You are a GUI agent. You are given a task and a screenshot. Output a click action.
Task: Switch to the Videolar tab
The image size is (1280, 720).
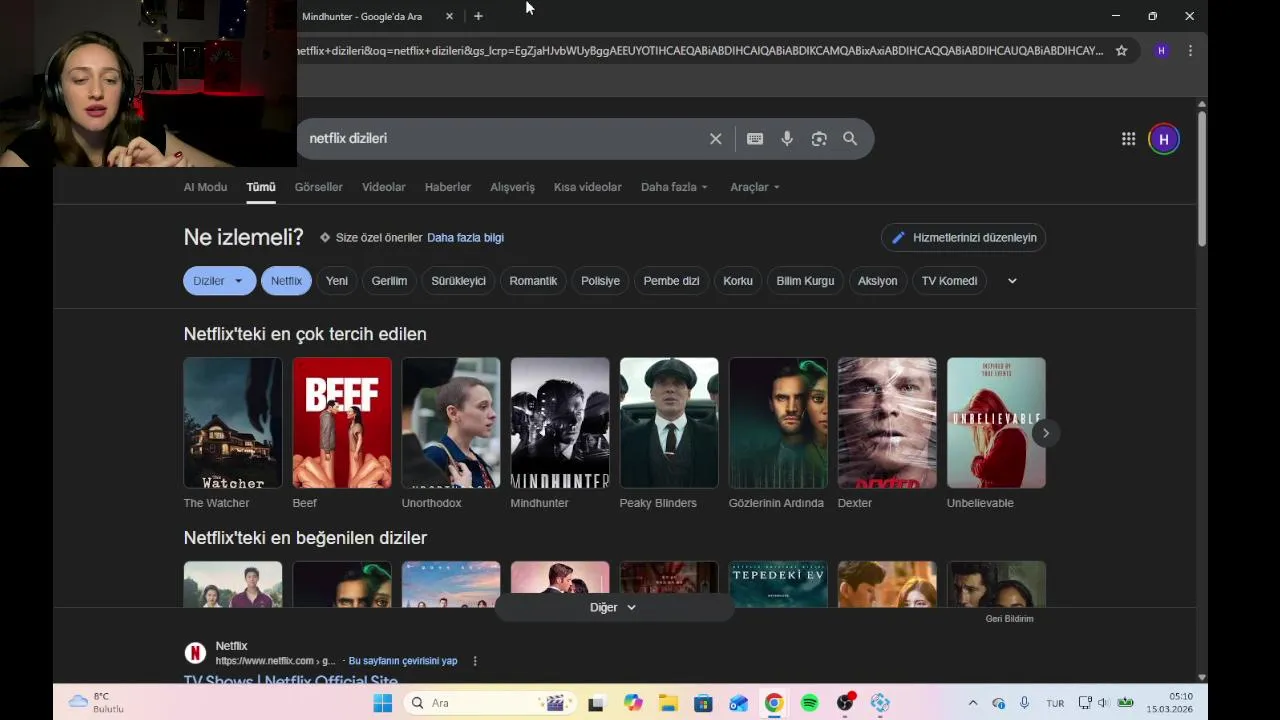pos(384,187)
